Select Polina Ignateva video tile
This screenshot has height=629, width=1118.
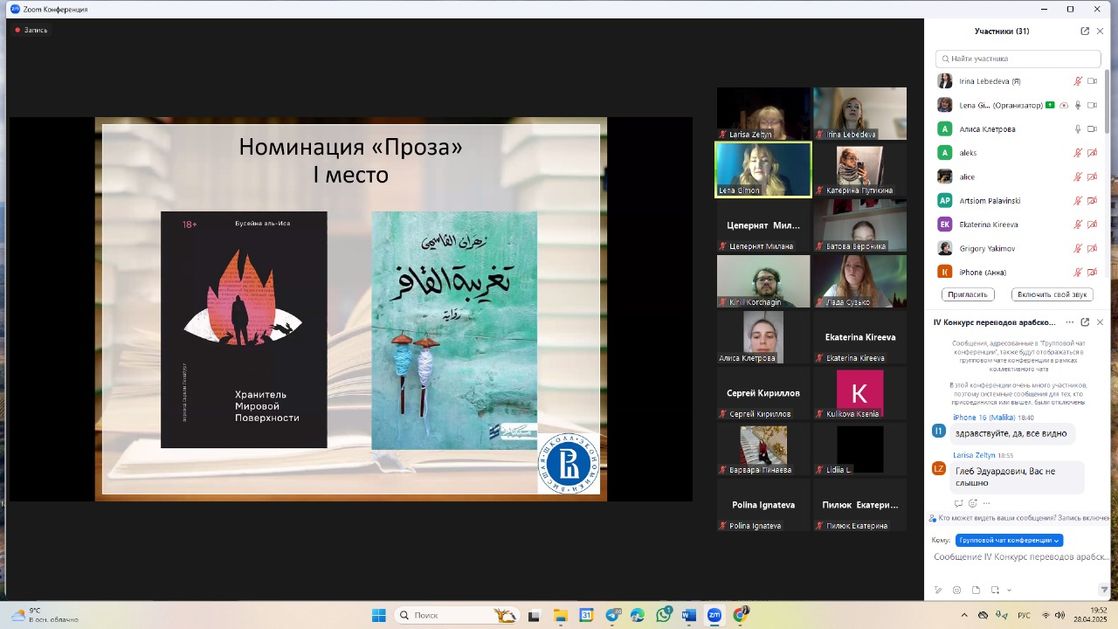point(763,506)
